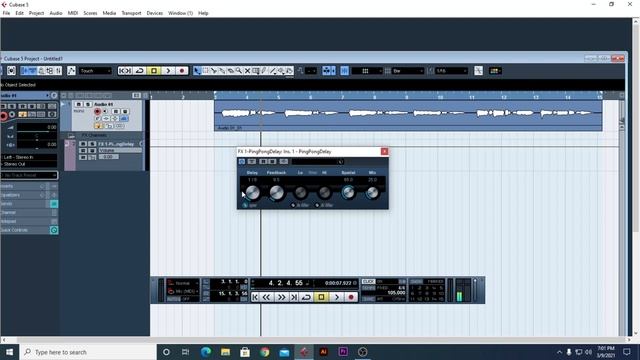This screenshot has height=360, width=640.
Task: Open Bar grid type dropdown
Action: click(x=408, y=71)
